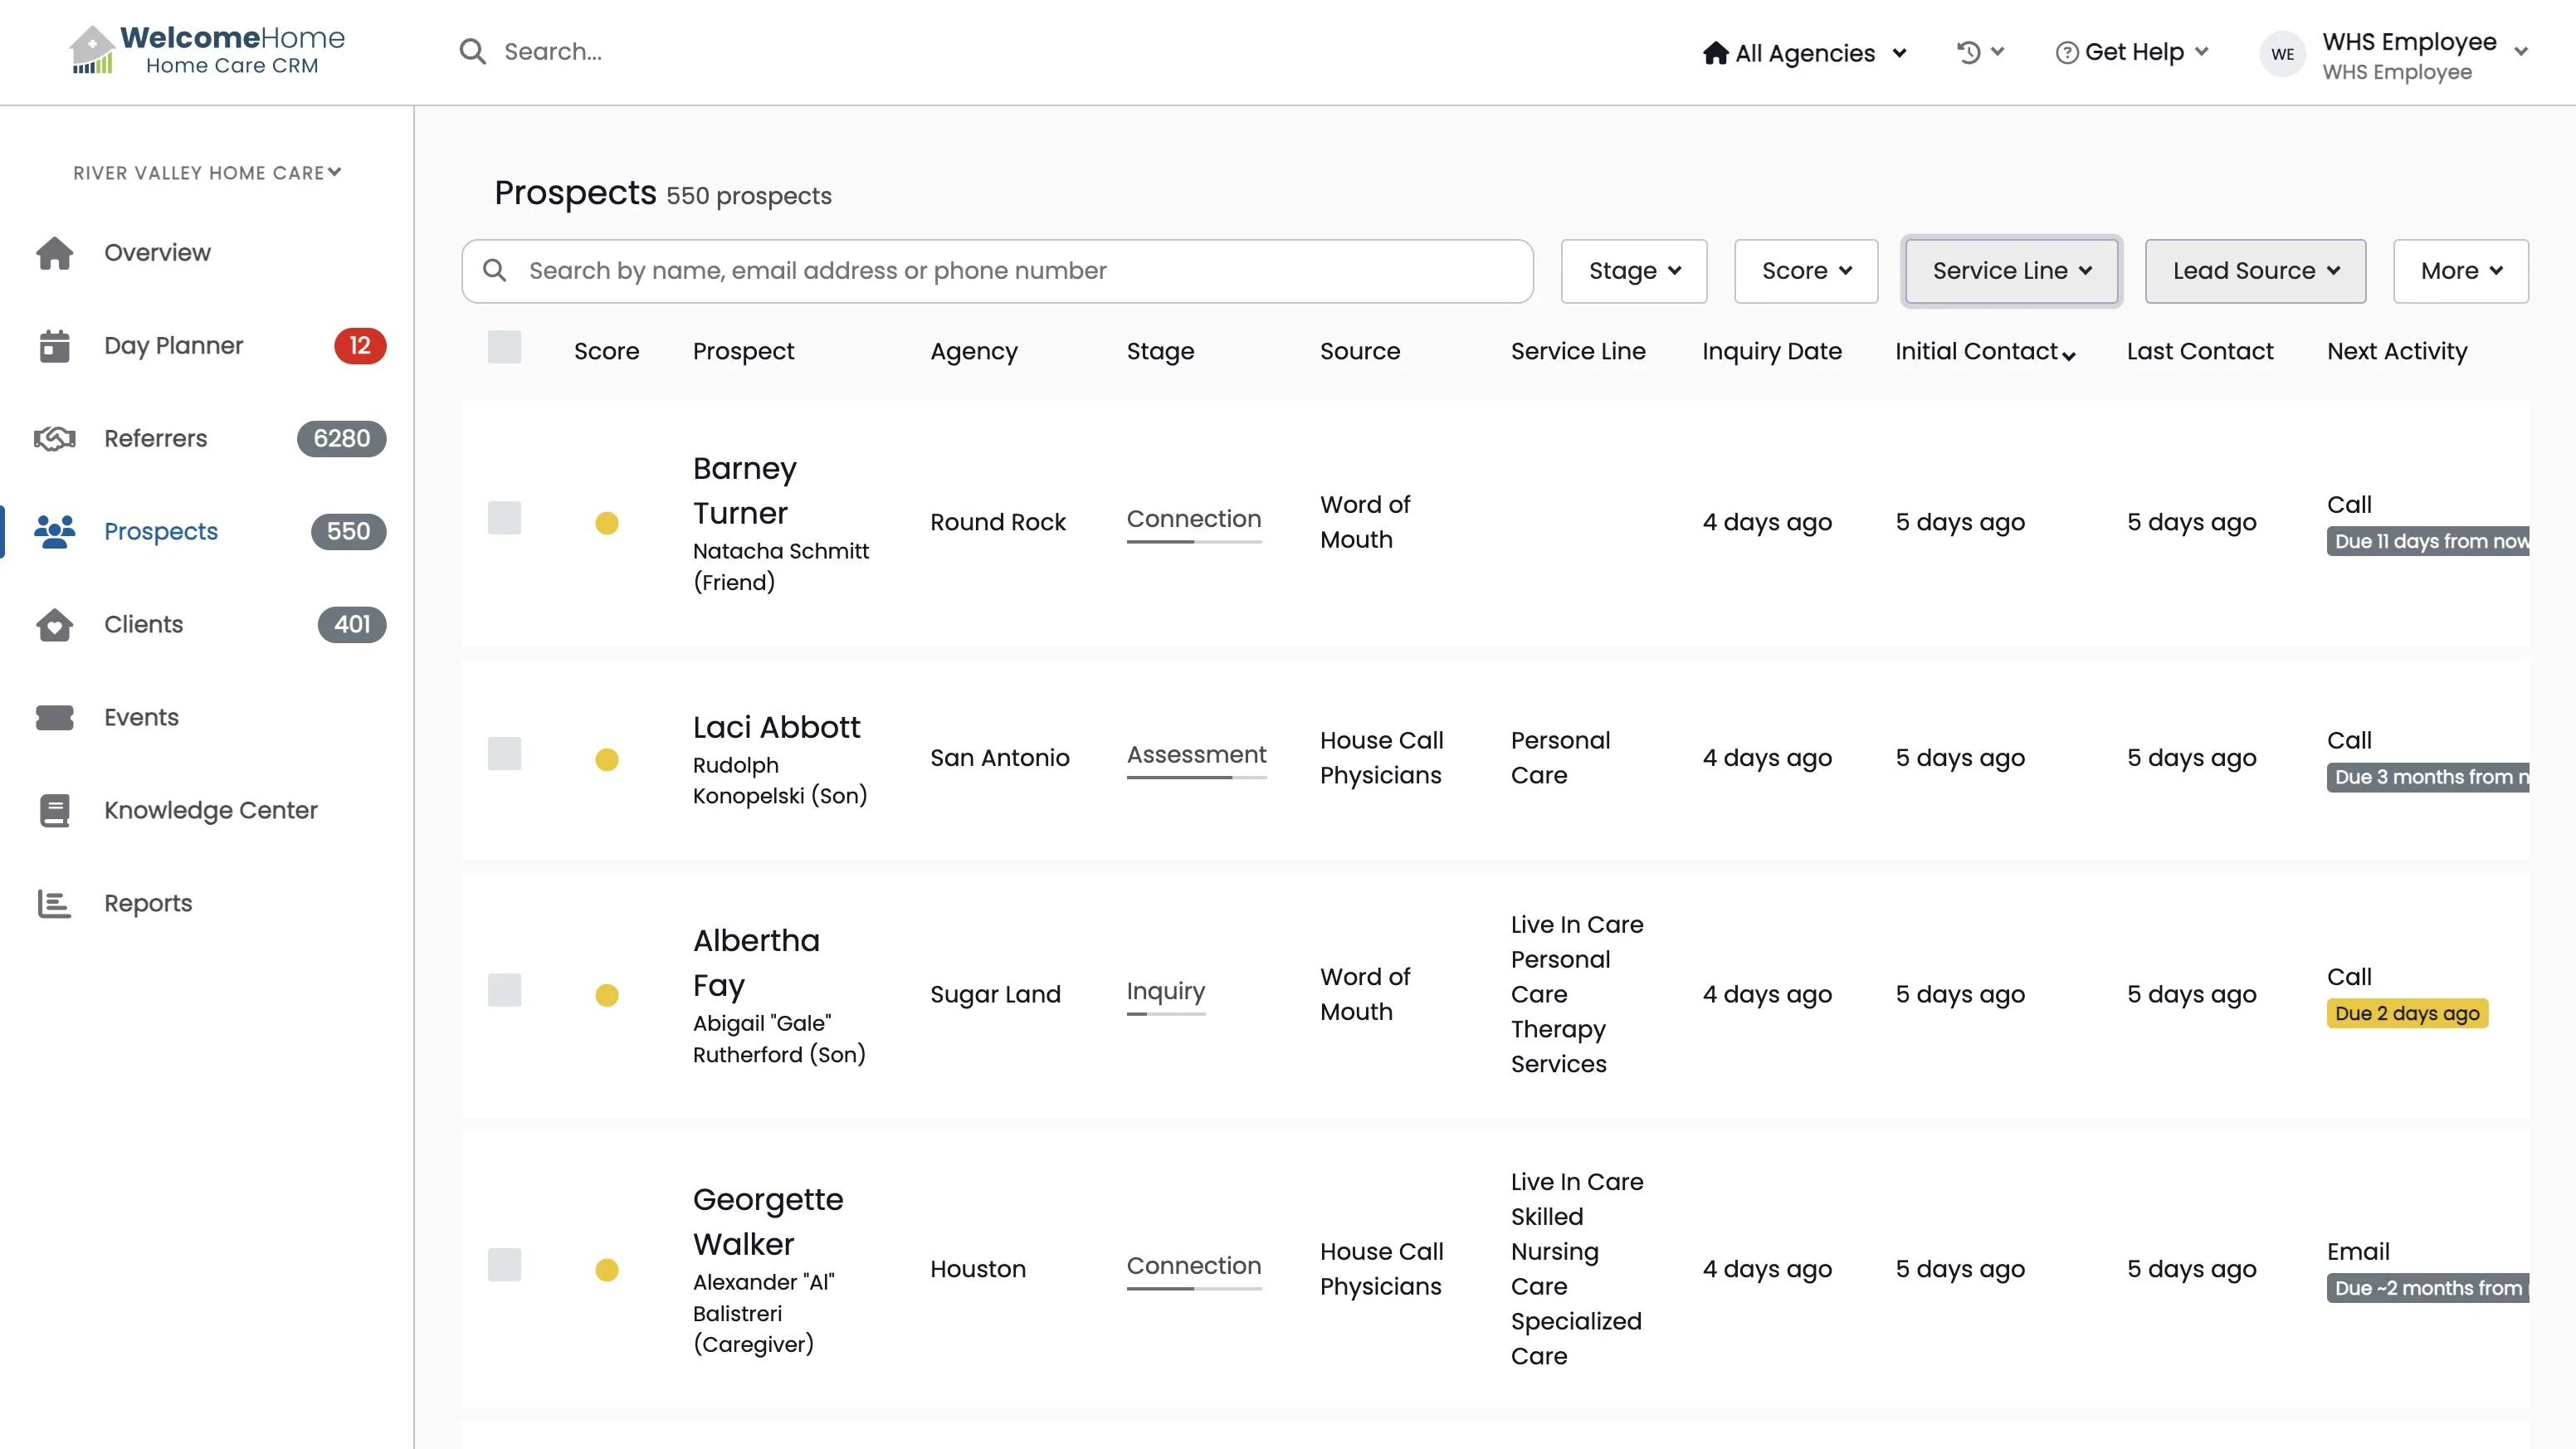Click Alberta Fay's Inquiry stage progress bar

(x=1165, y=1013)
